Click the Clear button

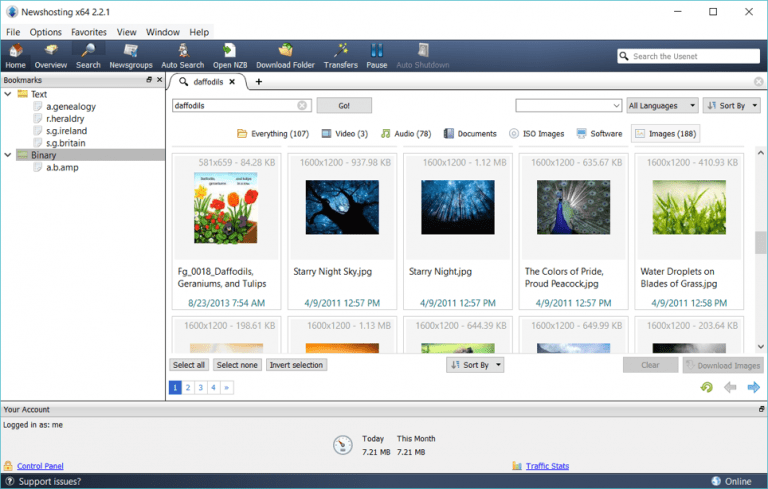tap(650, 365)
